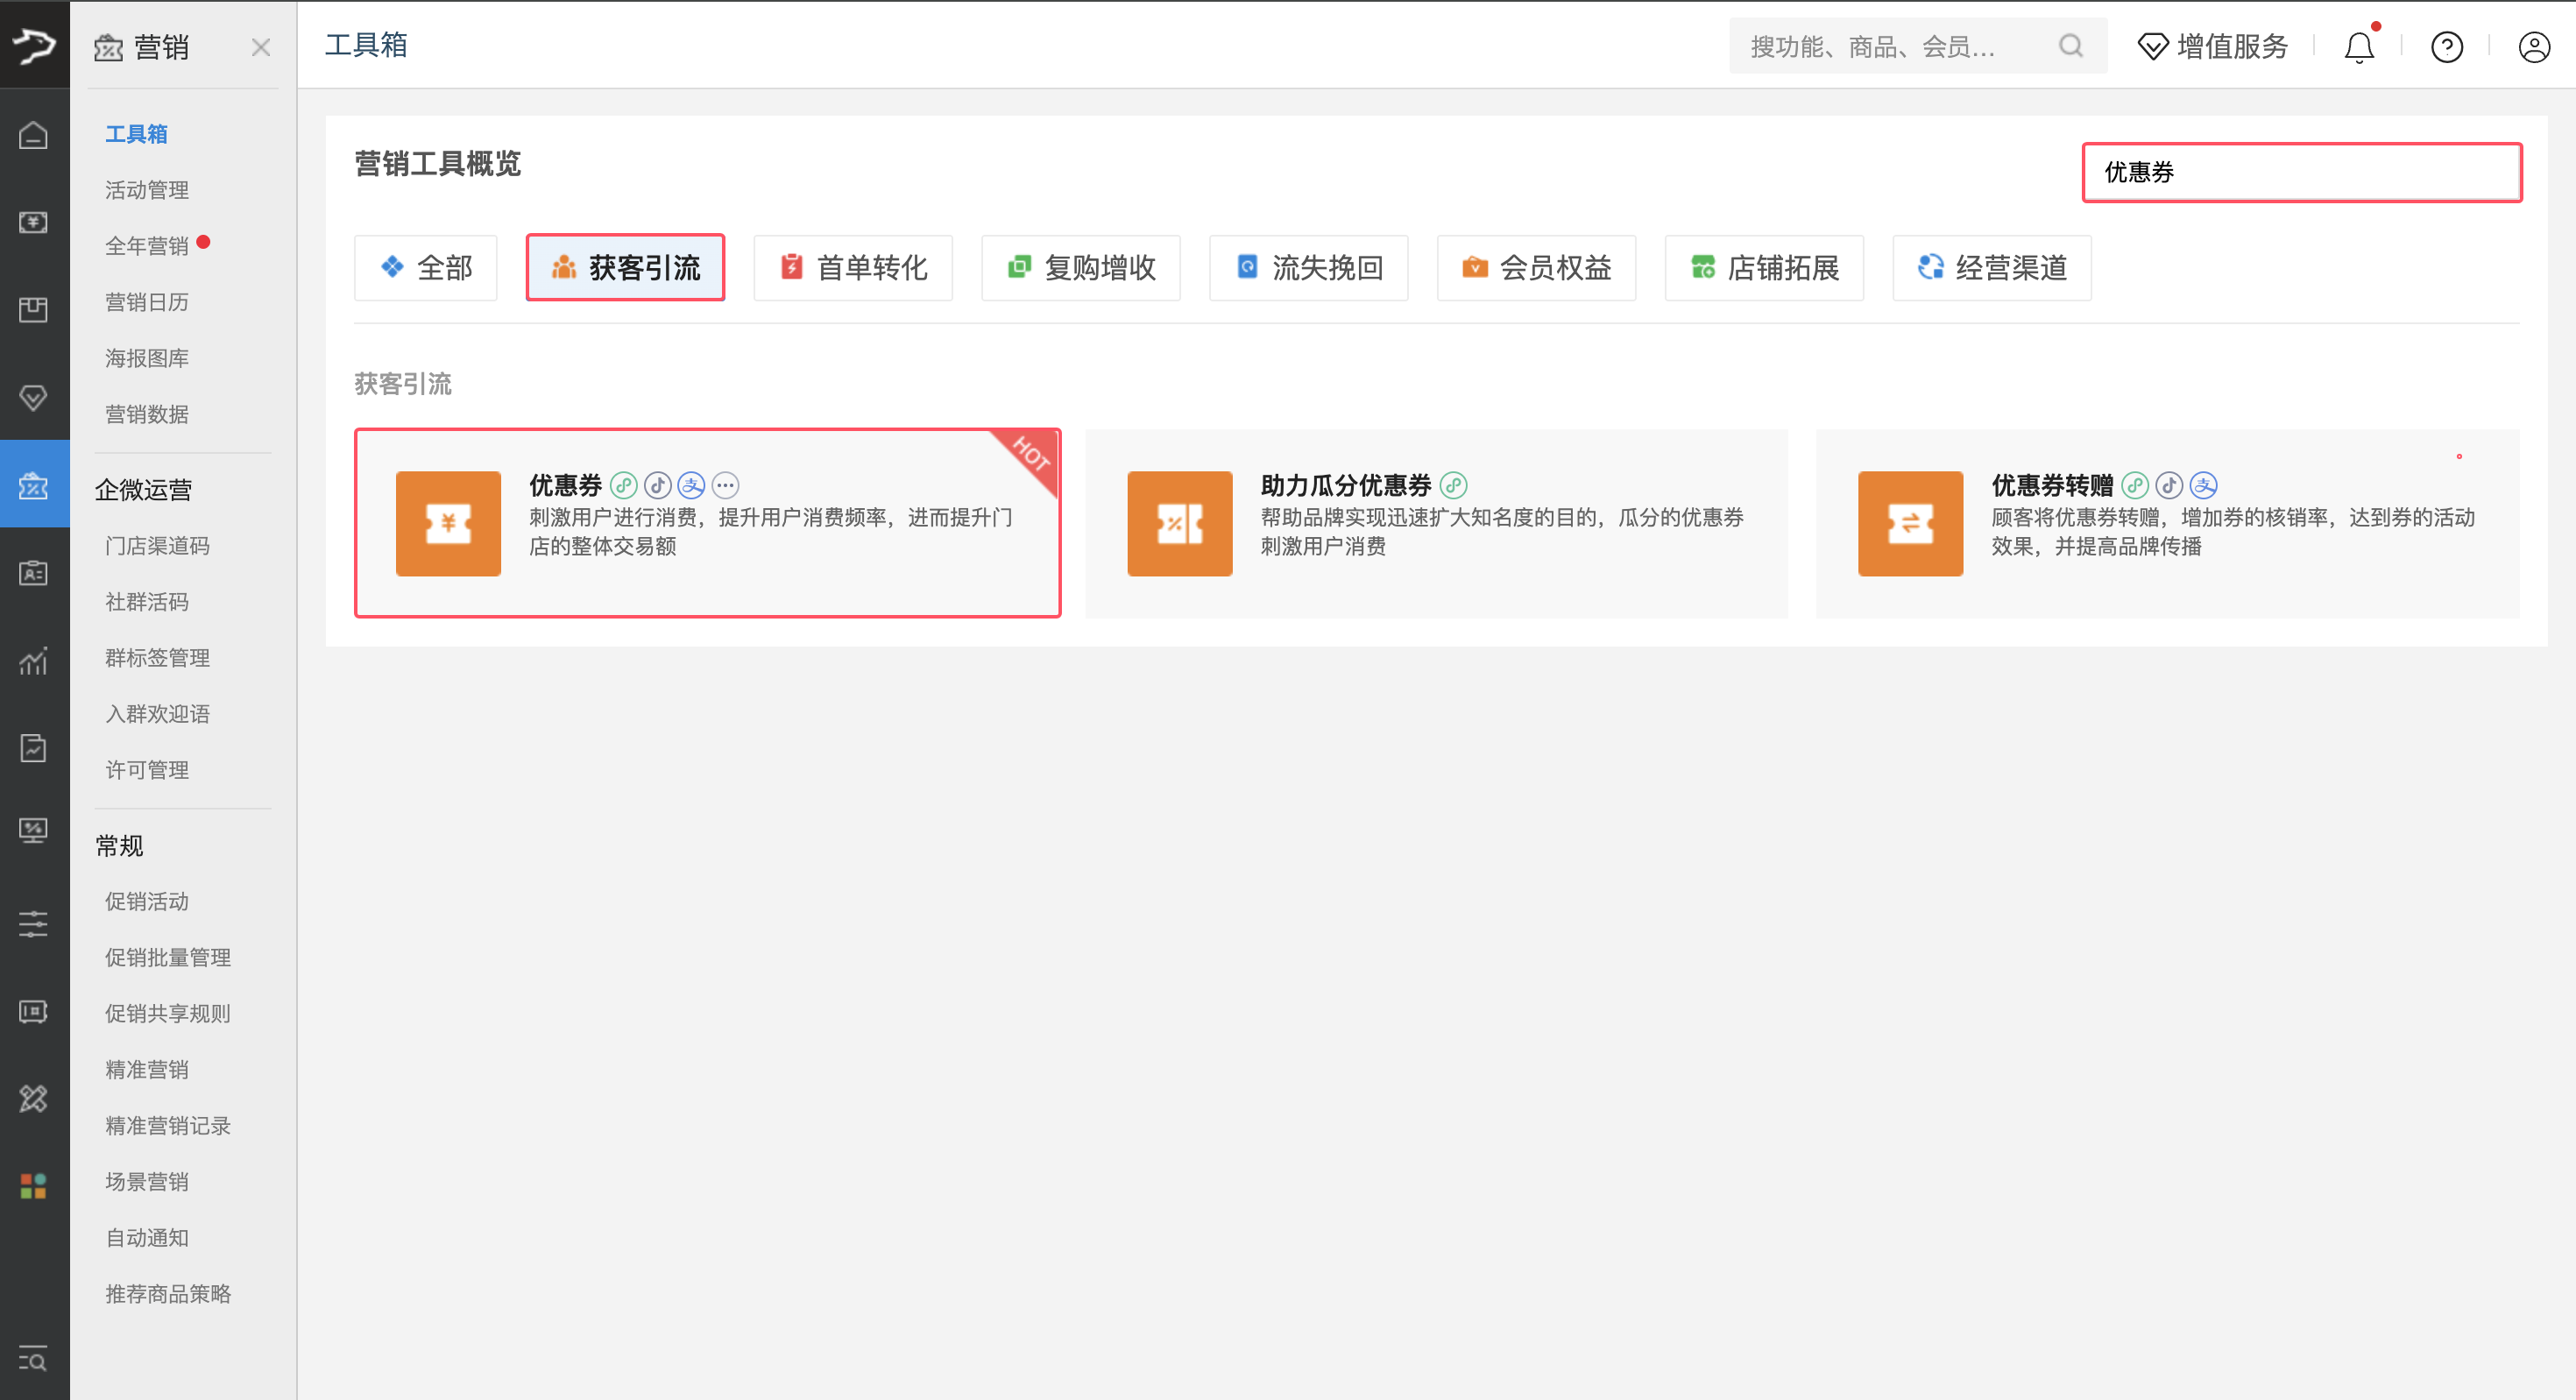This screenshot has height=1400, width=2576.
Task: Focus the tool search field containing 优惠券
Action: (x=2302, y=173)
